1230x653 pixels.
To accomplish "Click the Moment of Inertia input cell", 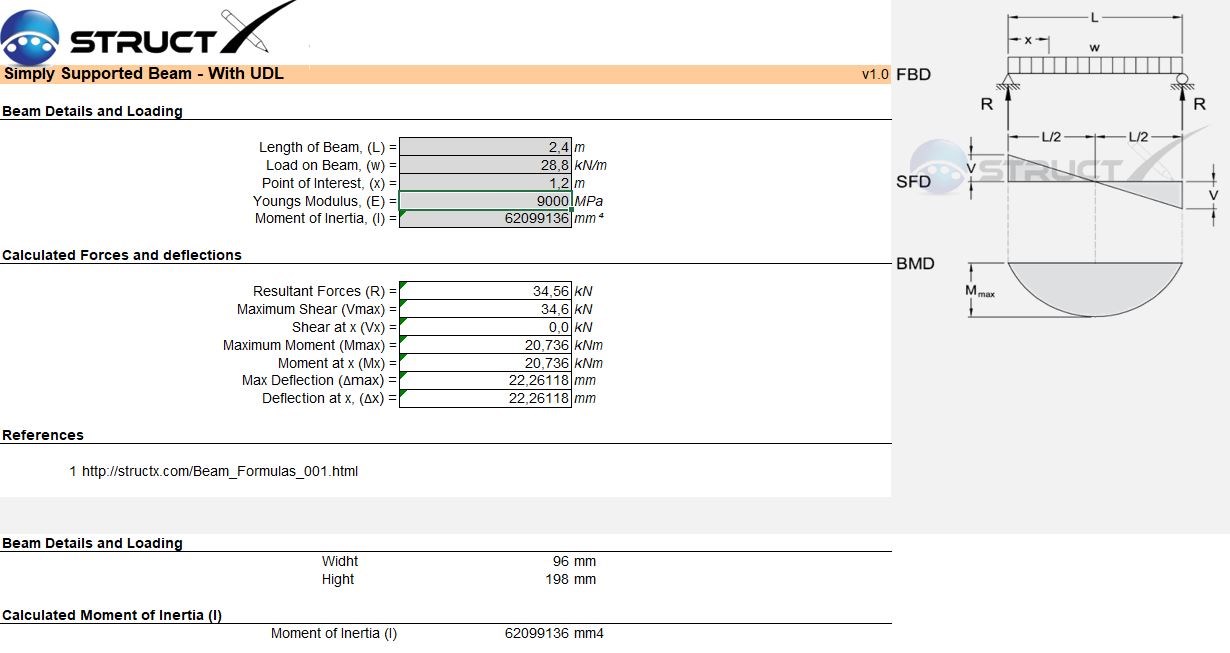I will click(485, 219).
